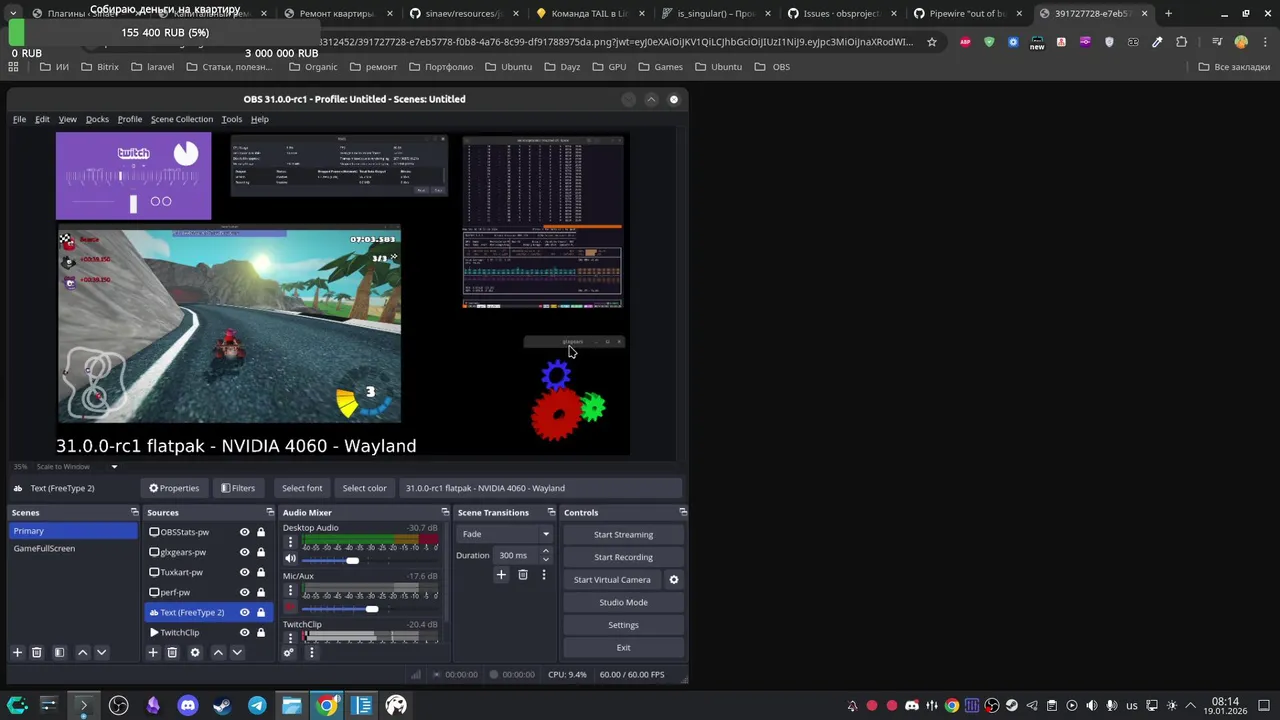Switch to Issues · obsproject tab
Viewport: 1280px width, 720px height.
(x=837, y=13)
